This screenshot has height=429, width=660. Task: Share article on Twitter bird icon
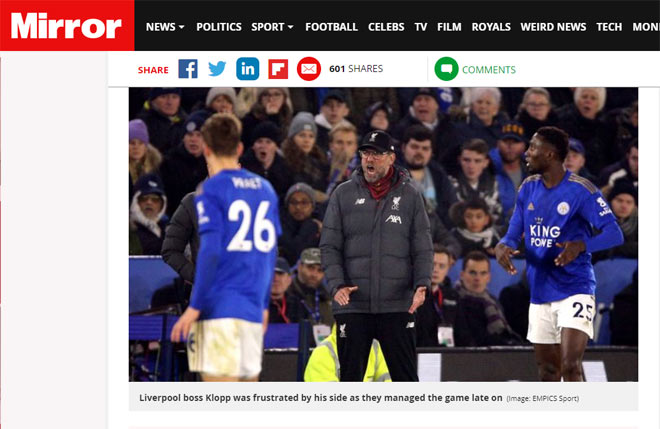[x=217, y=69]
